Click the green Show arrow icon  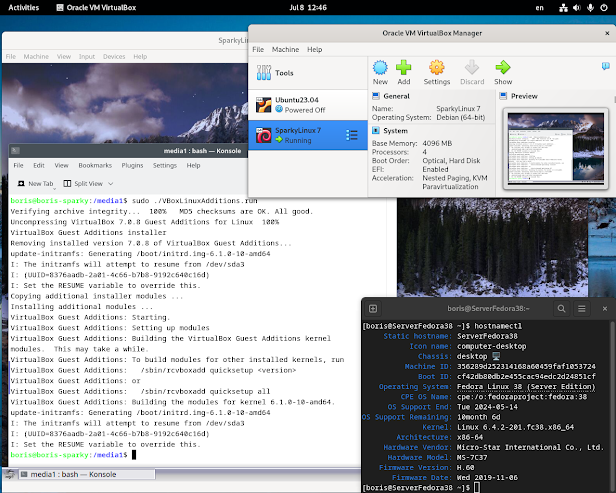click(x=503, y=68)
